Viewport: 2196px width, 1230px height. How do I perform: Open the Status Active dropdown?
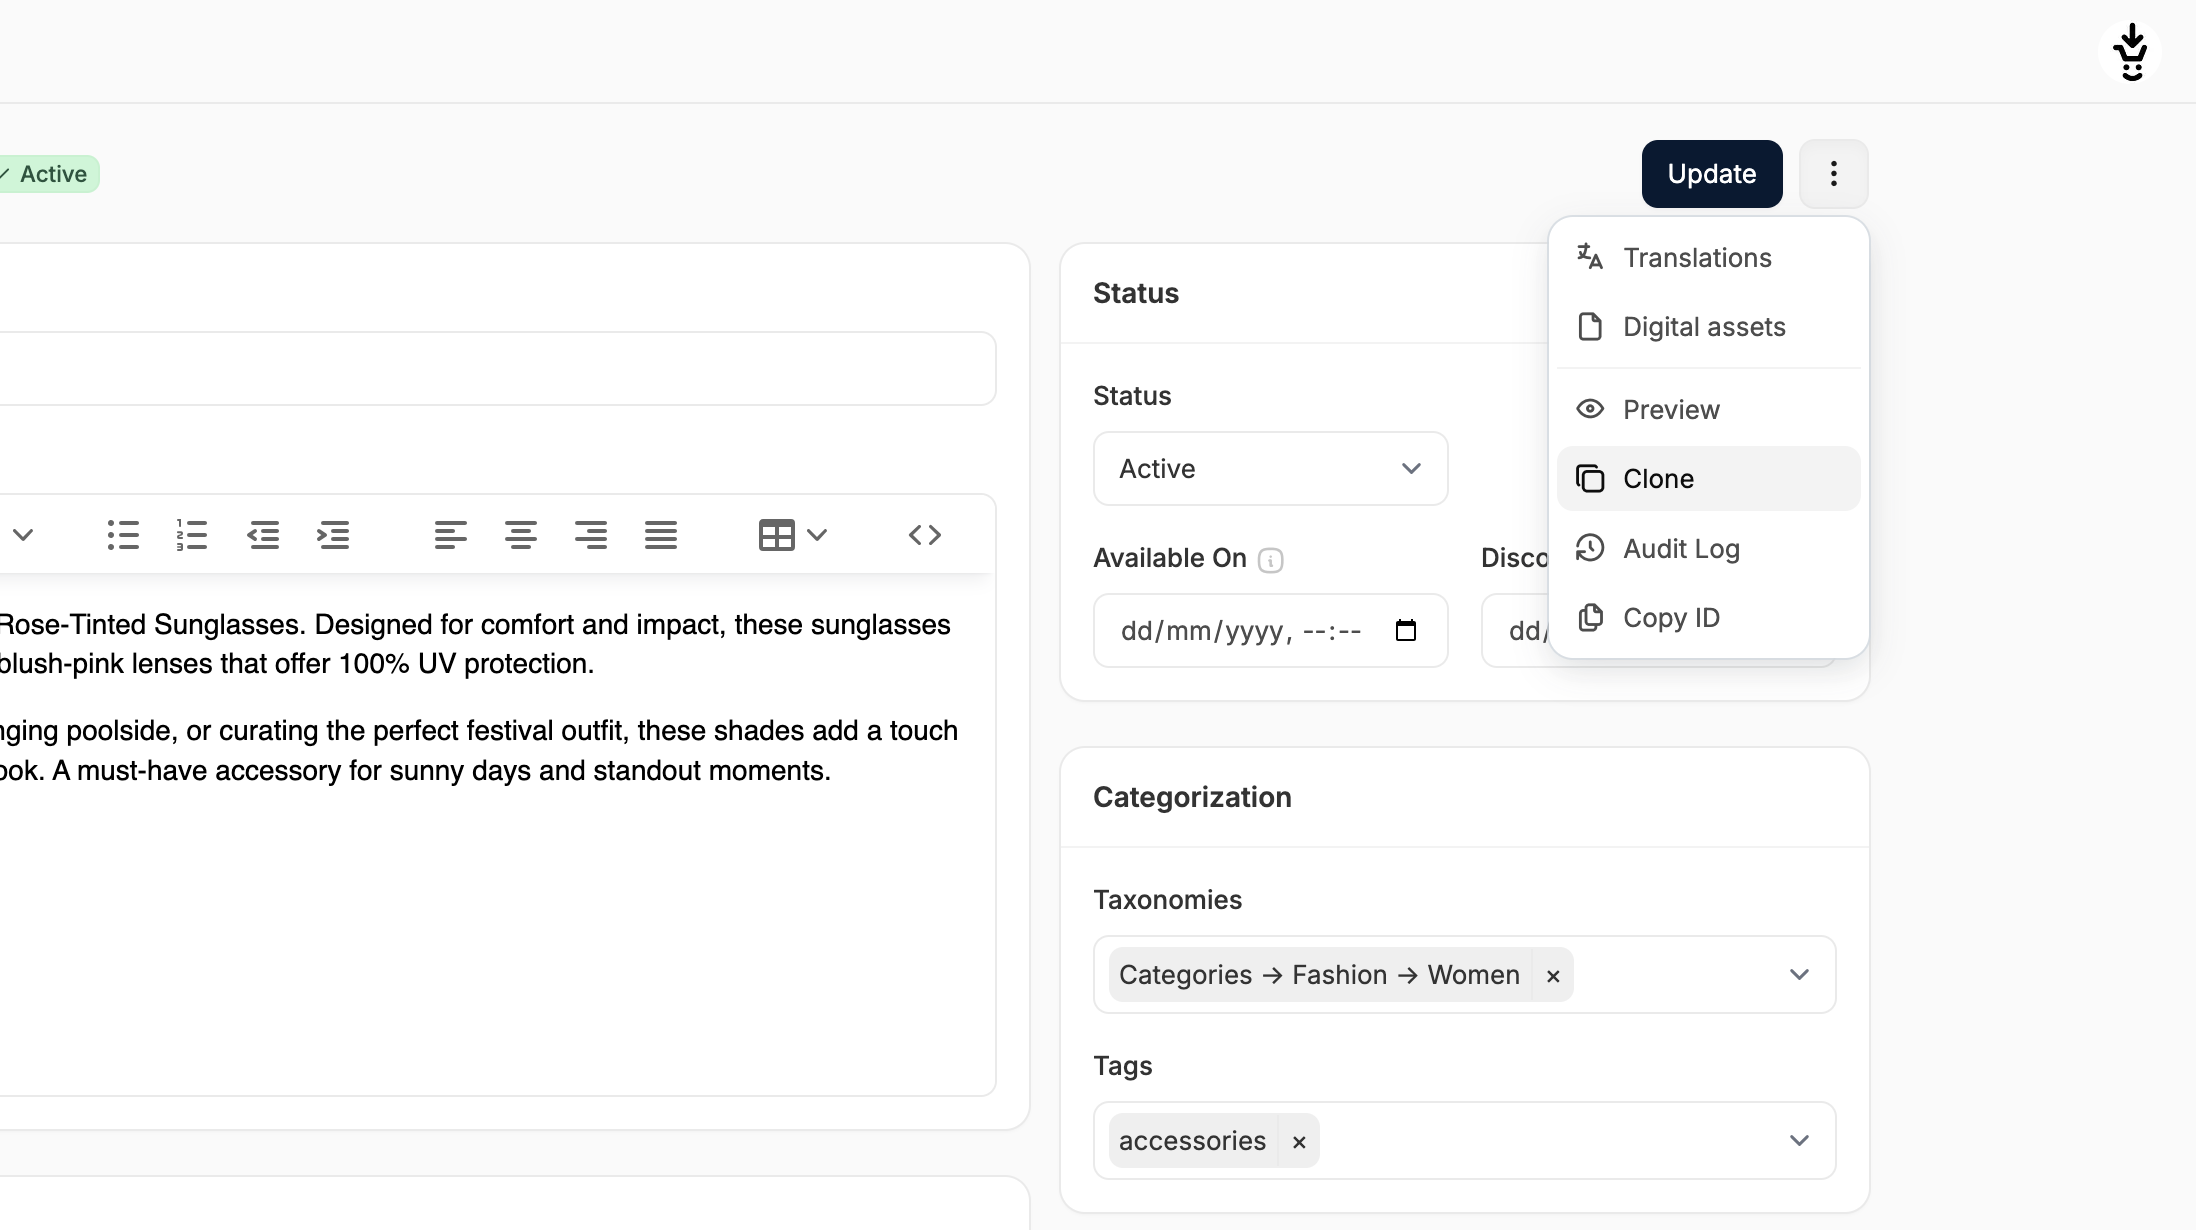pos(1269,469)
